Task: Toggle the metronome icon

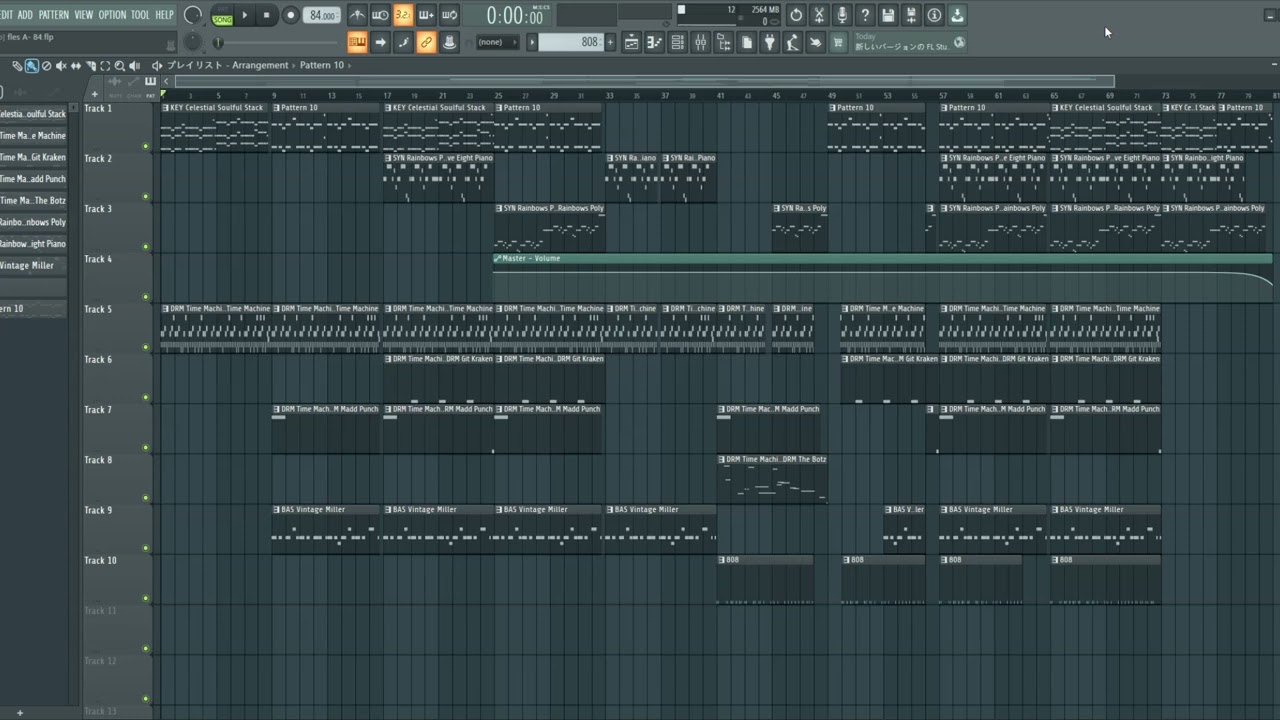Action: click(x=357, y=15)
